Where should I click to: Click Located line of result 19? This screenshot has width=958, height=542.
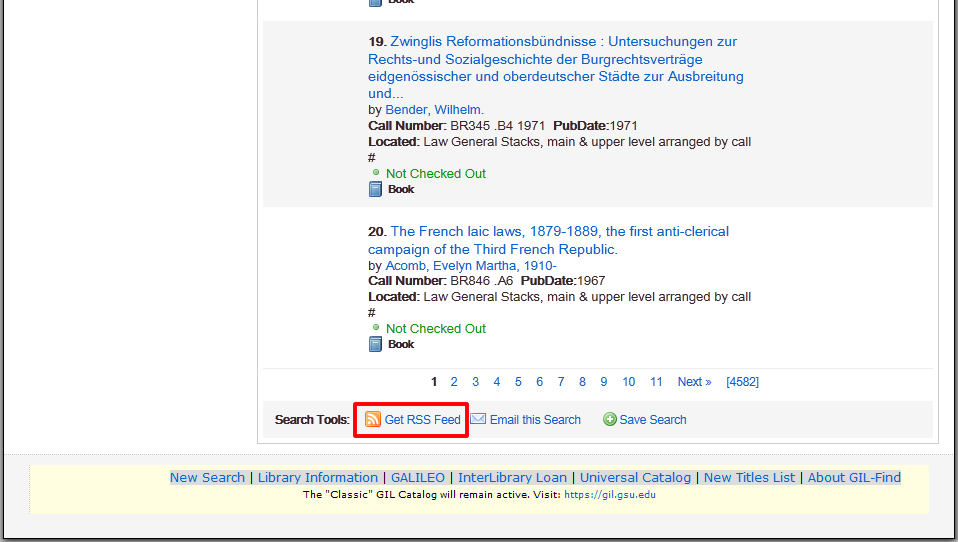(x=560, y=150)
